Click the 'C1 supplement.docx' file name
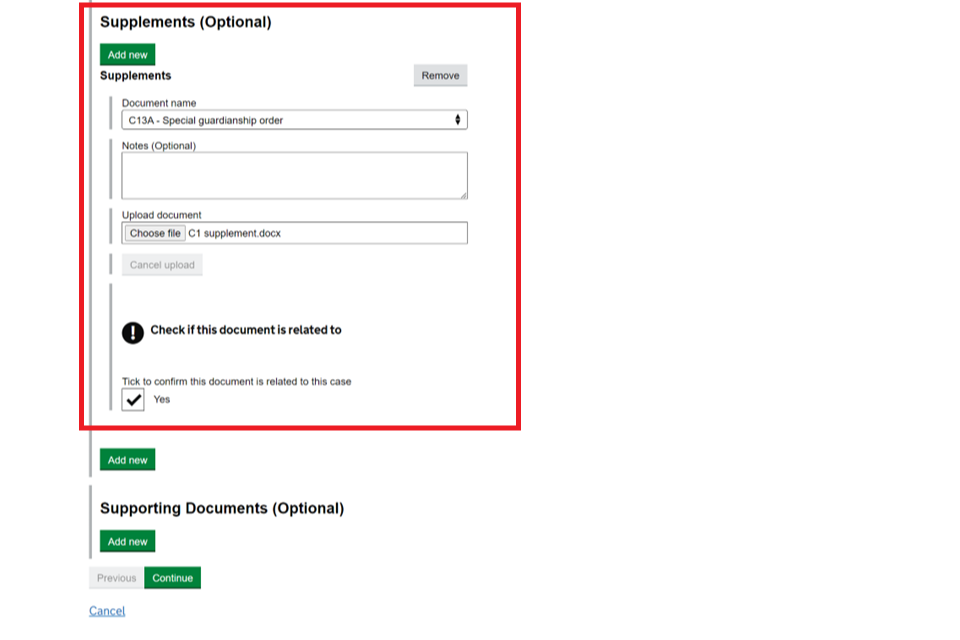Screen dimensions: 960x640 coord(235,233)
